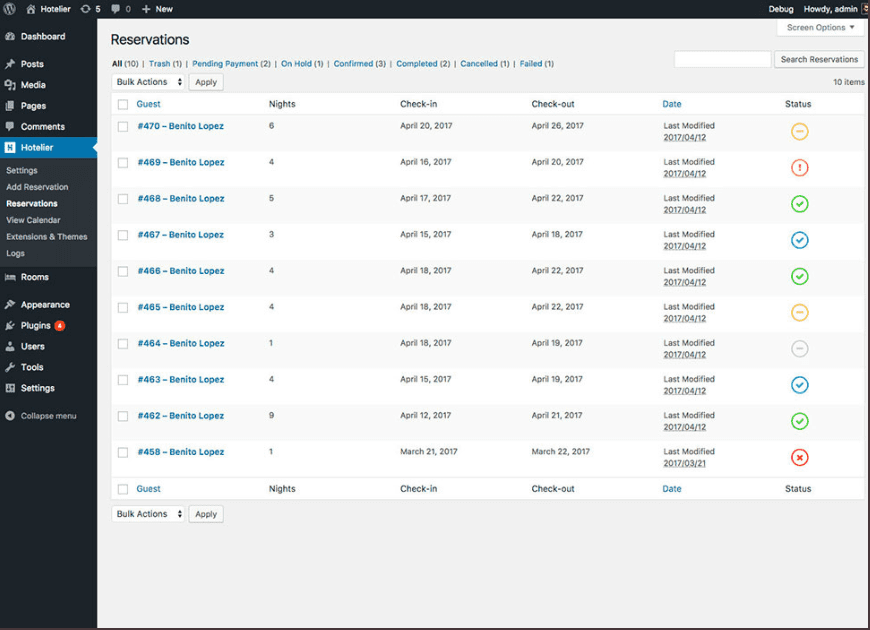Check the box for reservation #469

tap(123, 163)
